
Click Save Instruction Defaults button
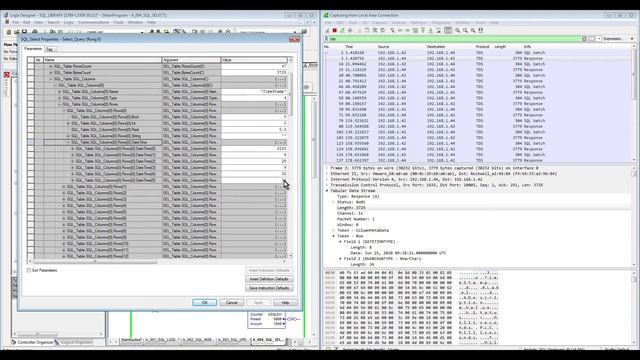coord(269,288)
